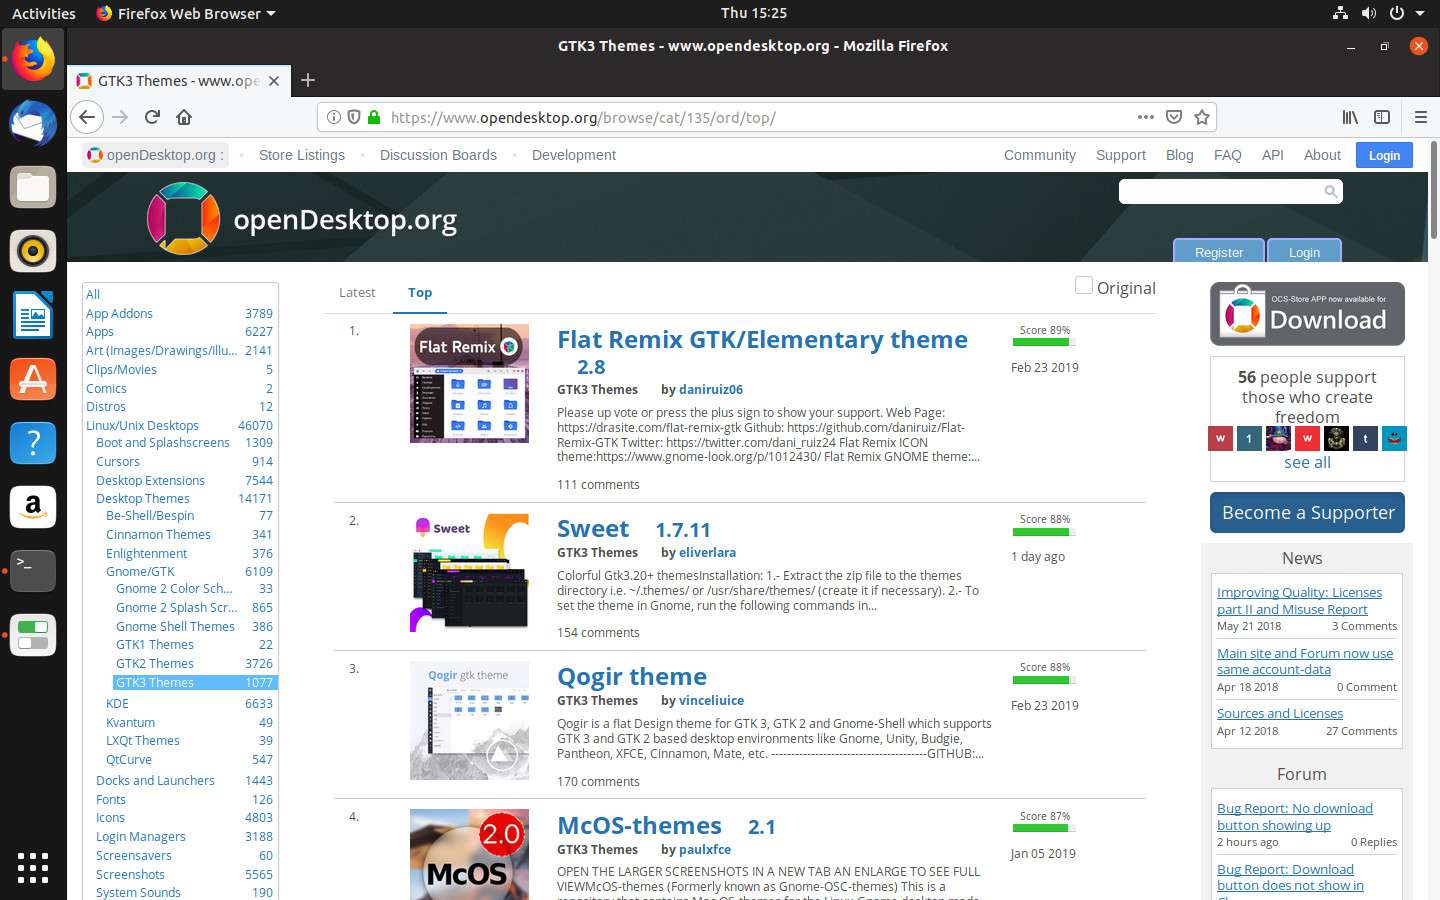The image size is (1440, 900).
Task: Open the page actions three-dot menu
Action: point(1146,117)
